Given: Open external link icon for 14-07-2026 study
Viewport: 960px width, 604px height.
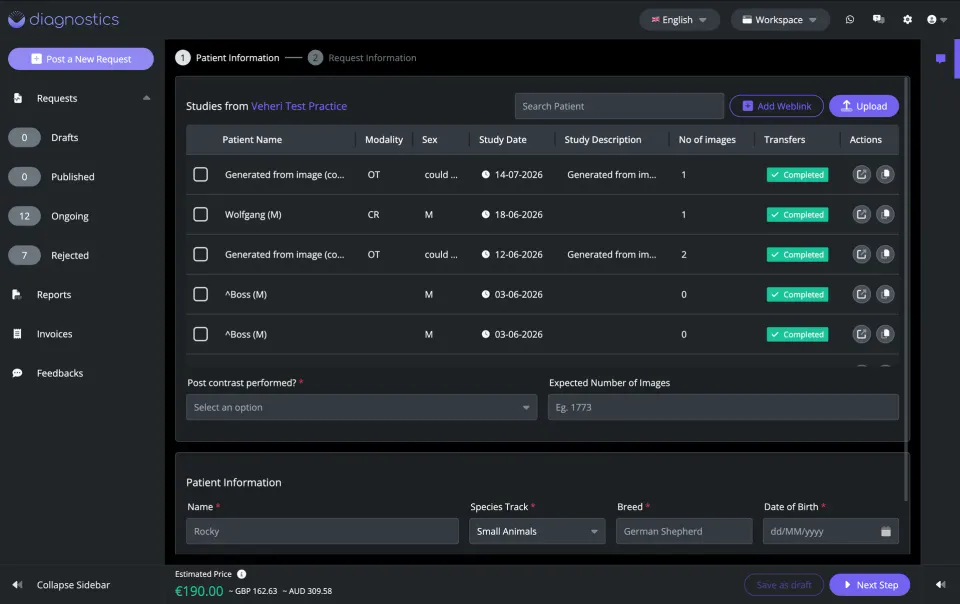Looking at the screenshot, I should click(861, 174).
